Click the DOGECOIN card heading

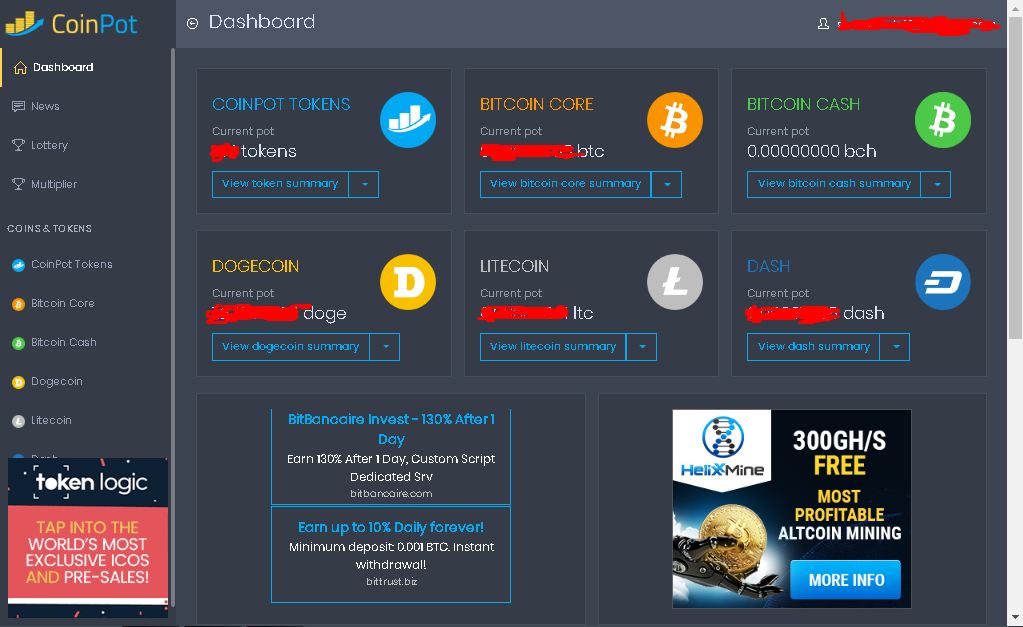255,266
